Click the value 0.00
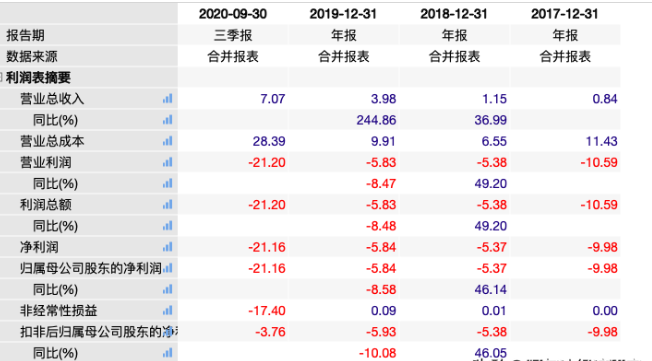This screenshot has width=652, height=361. tap(605, 310)
